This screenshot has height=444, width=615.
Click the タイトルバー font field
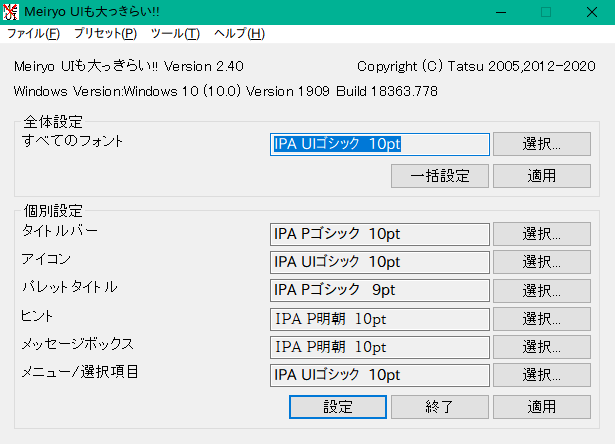[380, 234]
